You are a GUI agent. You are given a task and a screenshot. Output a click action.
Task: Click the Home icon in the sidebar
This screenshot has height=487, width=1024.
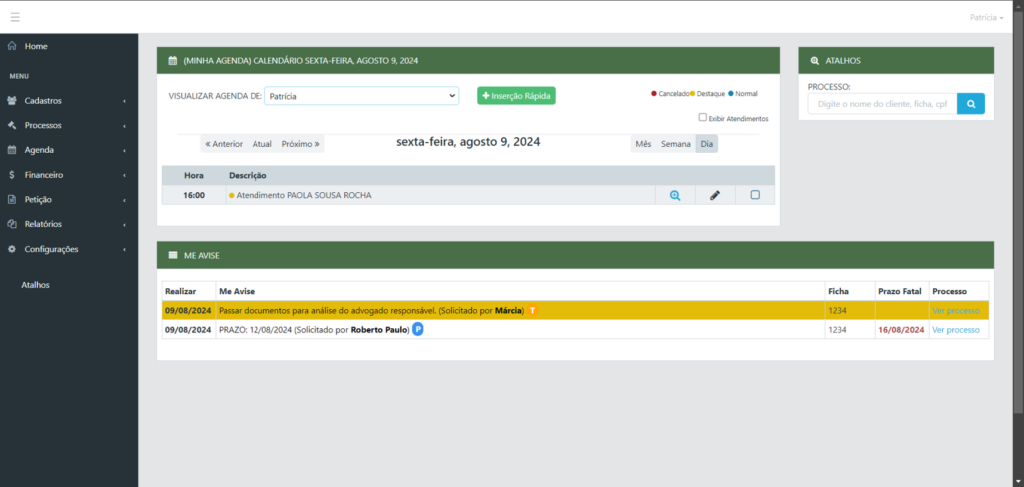pyautogui.click(x=12, y=46)
